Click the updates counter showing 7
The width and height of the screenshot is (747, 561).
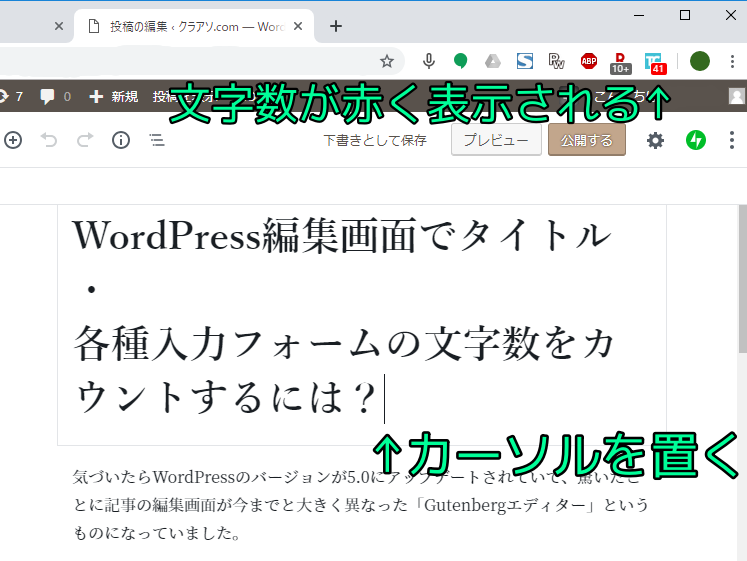point(11,97)
